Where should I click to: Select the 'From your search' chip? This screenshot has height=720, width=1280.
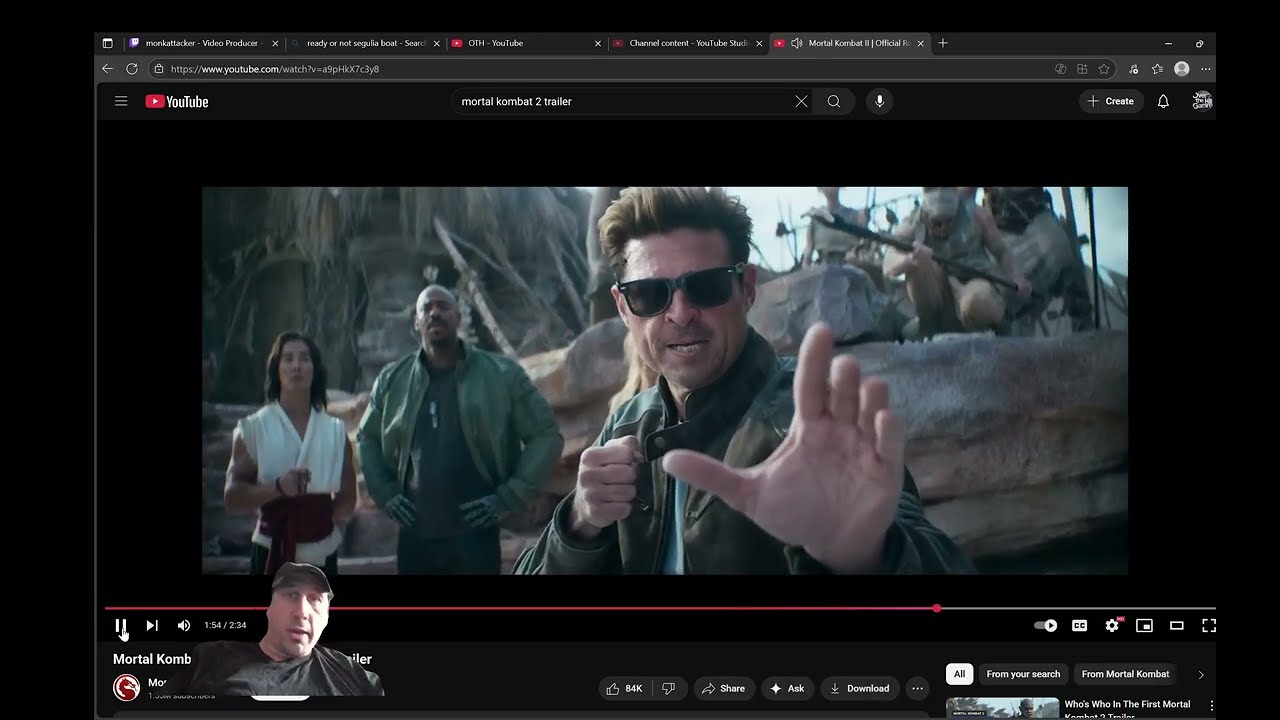pyautogui.click(x=1023, y=674)
